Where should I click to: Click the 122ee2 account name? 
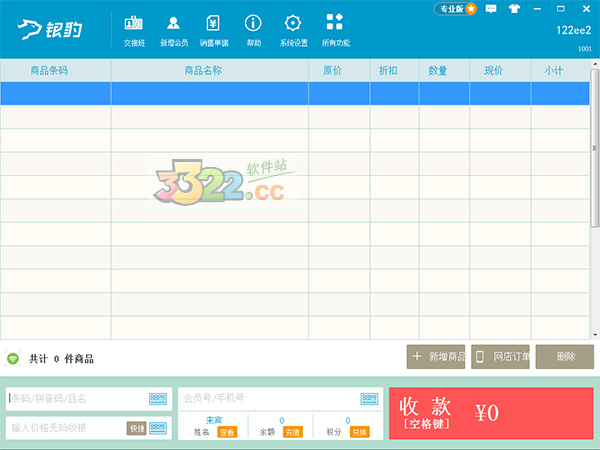(x=574, y=30)
